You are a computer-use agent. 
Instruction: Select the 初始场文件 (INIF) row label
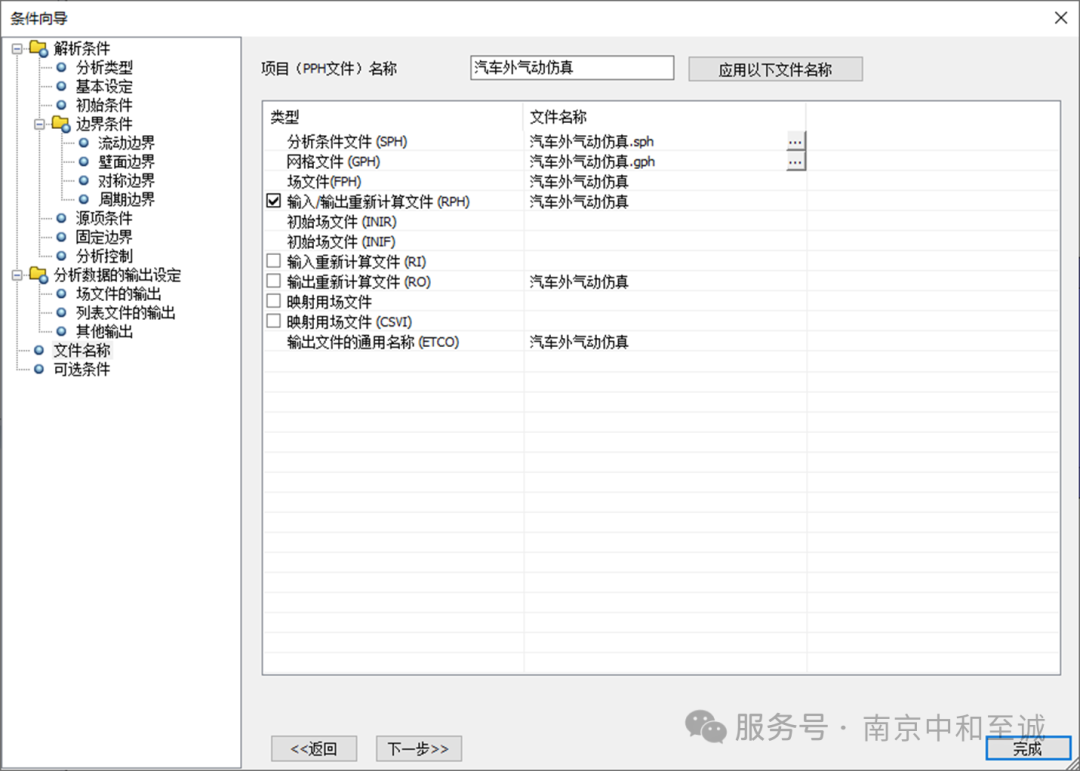point(341,242)
